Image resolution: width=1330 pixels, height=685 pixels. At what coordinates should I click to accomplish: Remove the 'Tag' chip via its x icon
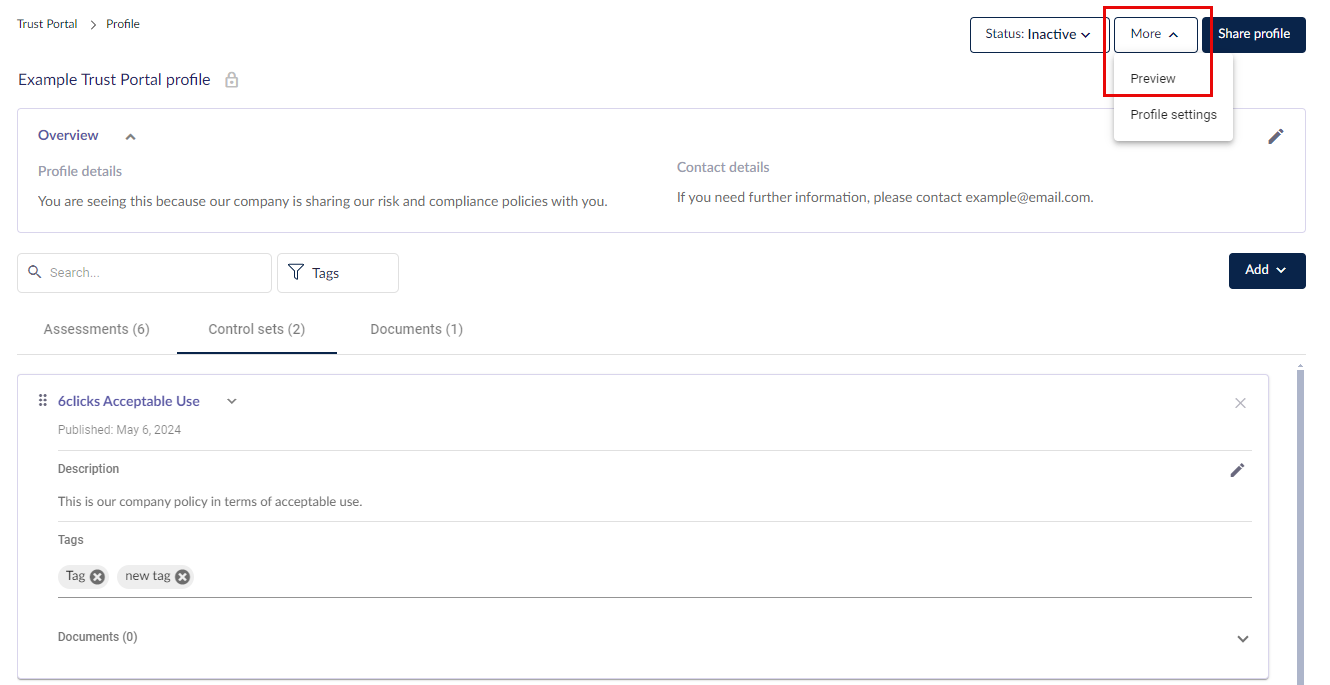pos(97,576)
